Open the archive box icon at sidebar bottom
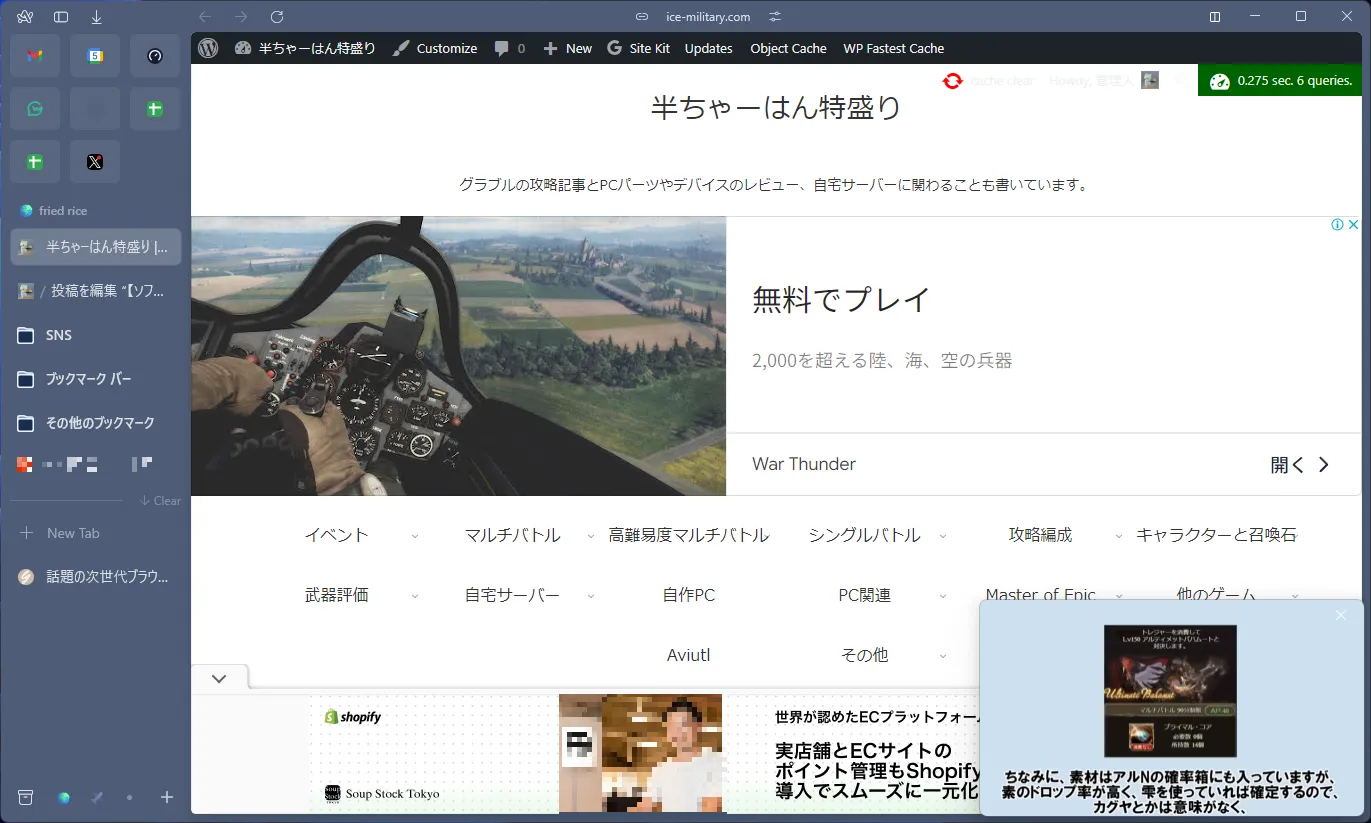This screenshot has width=1371, height=823. (26, 798)
